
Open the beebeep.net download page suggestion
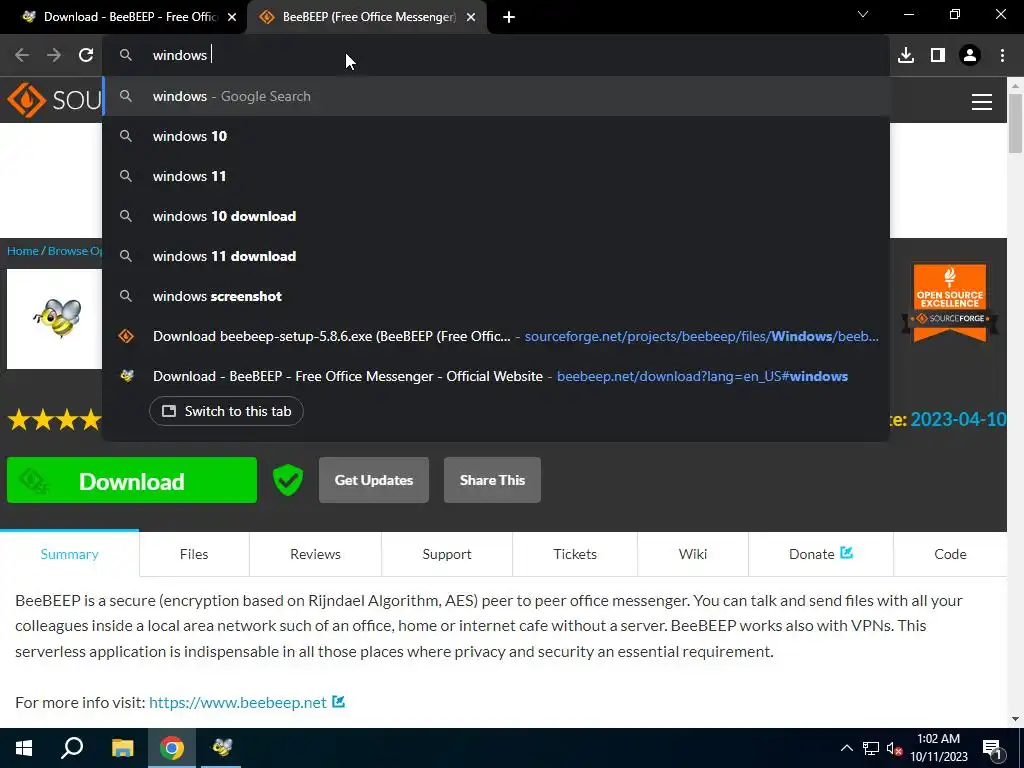coord(496,376)
